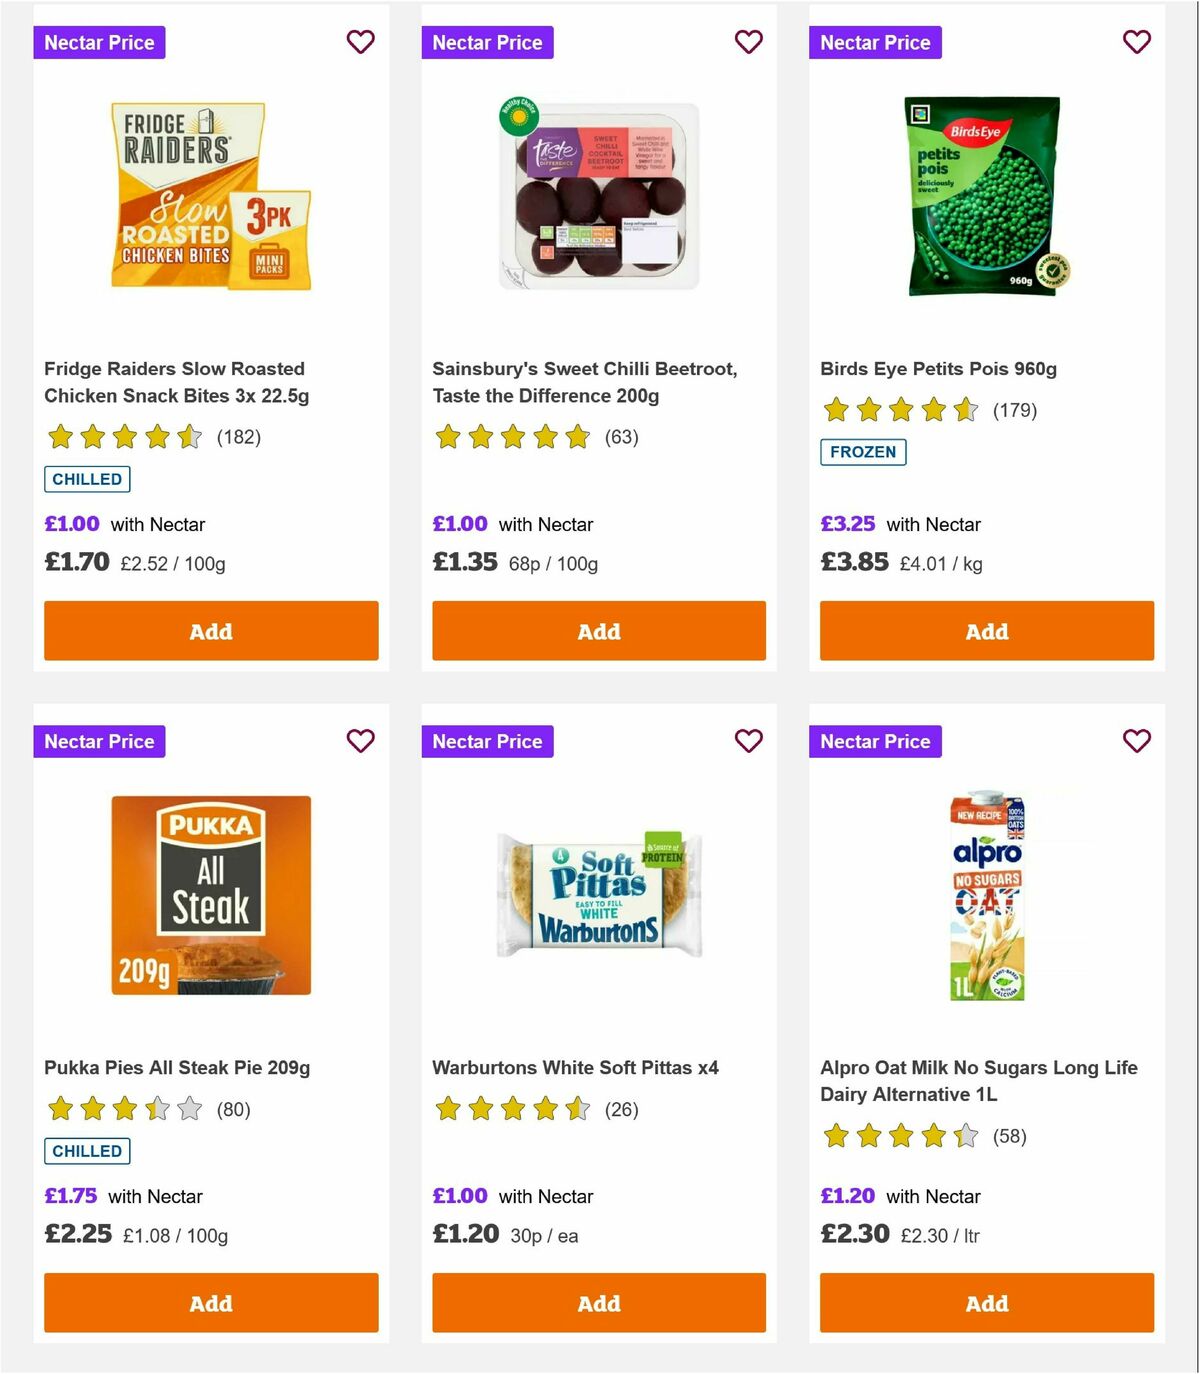Favourite the Alpro Oat Milk

click(x=1136, y=741)
